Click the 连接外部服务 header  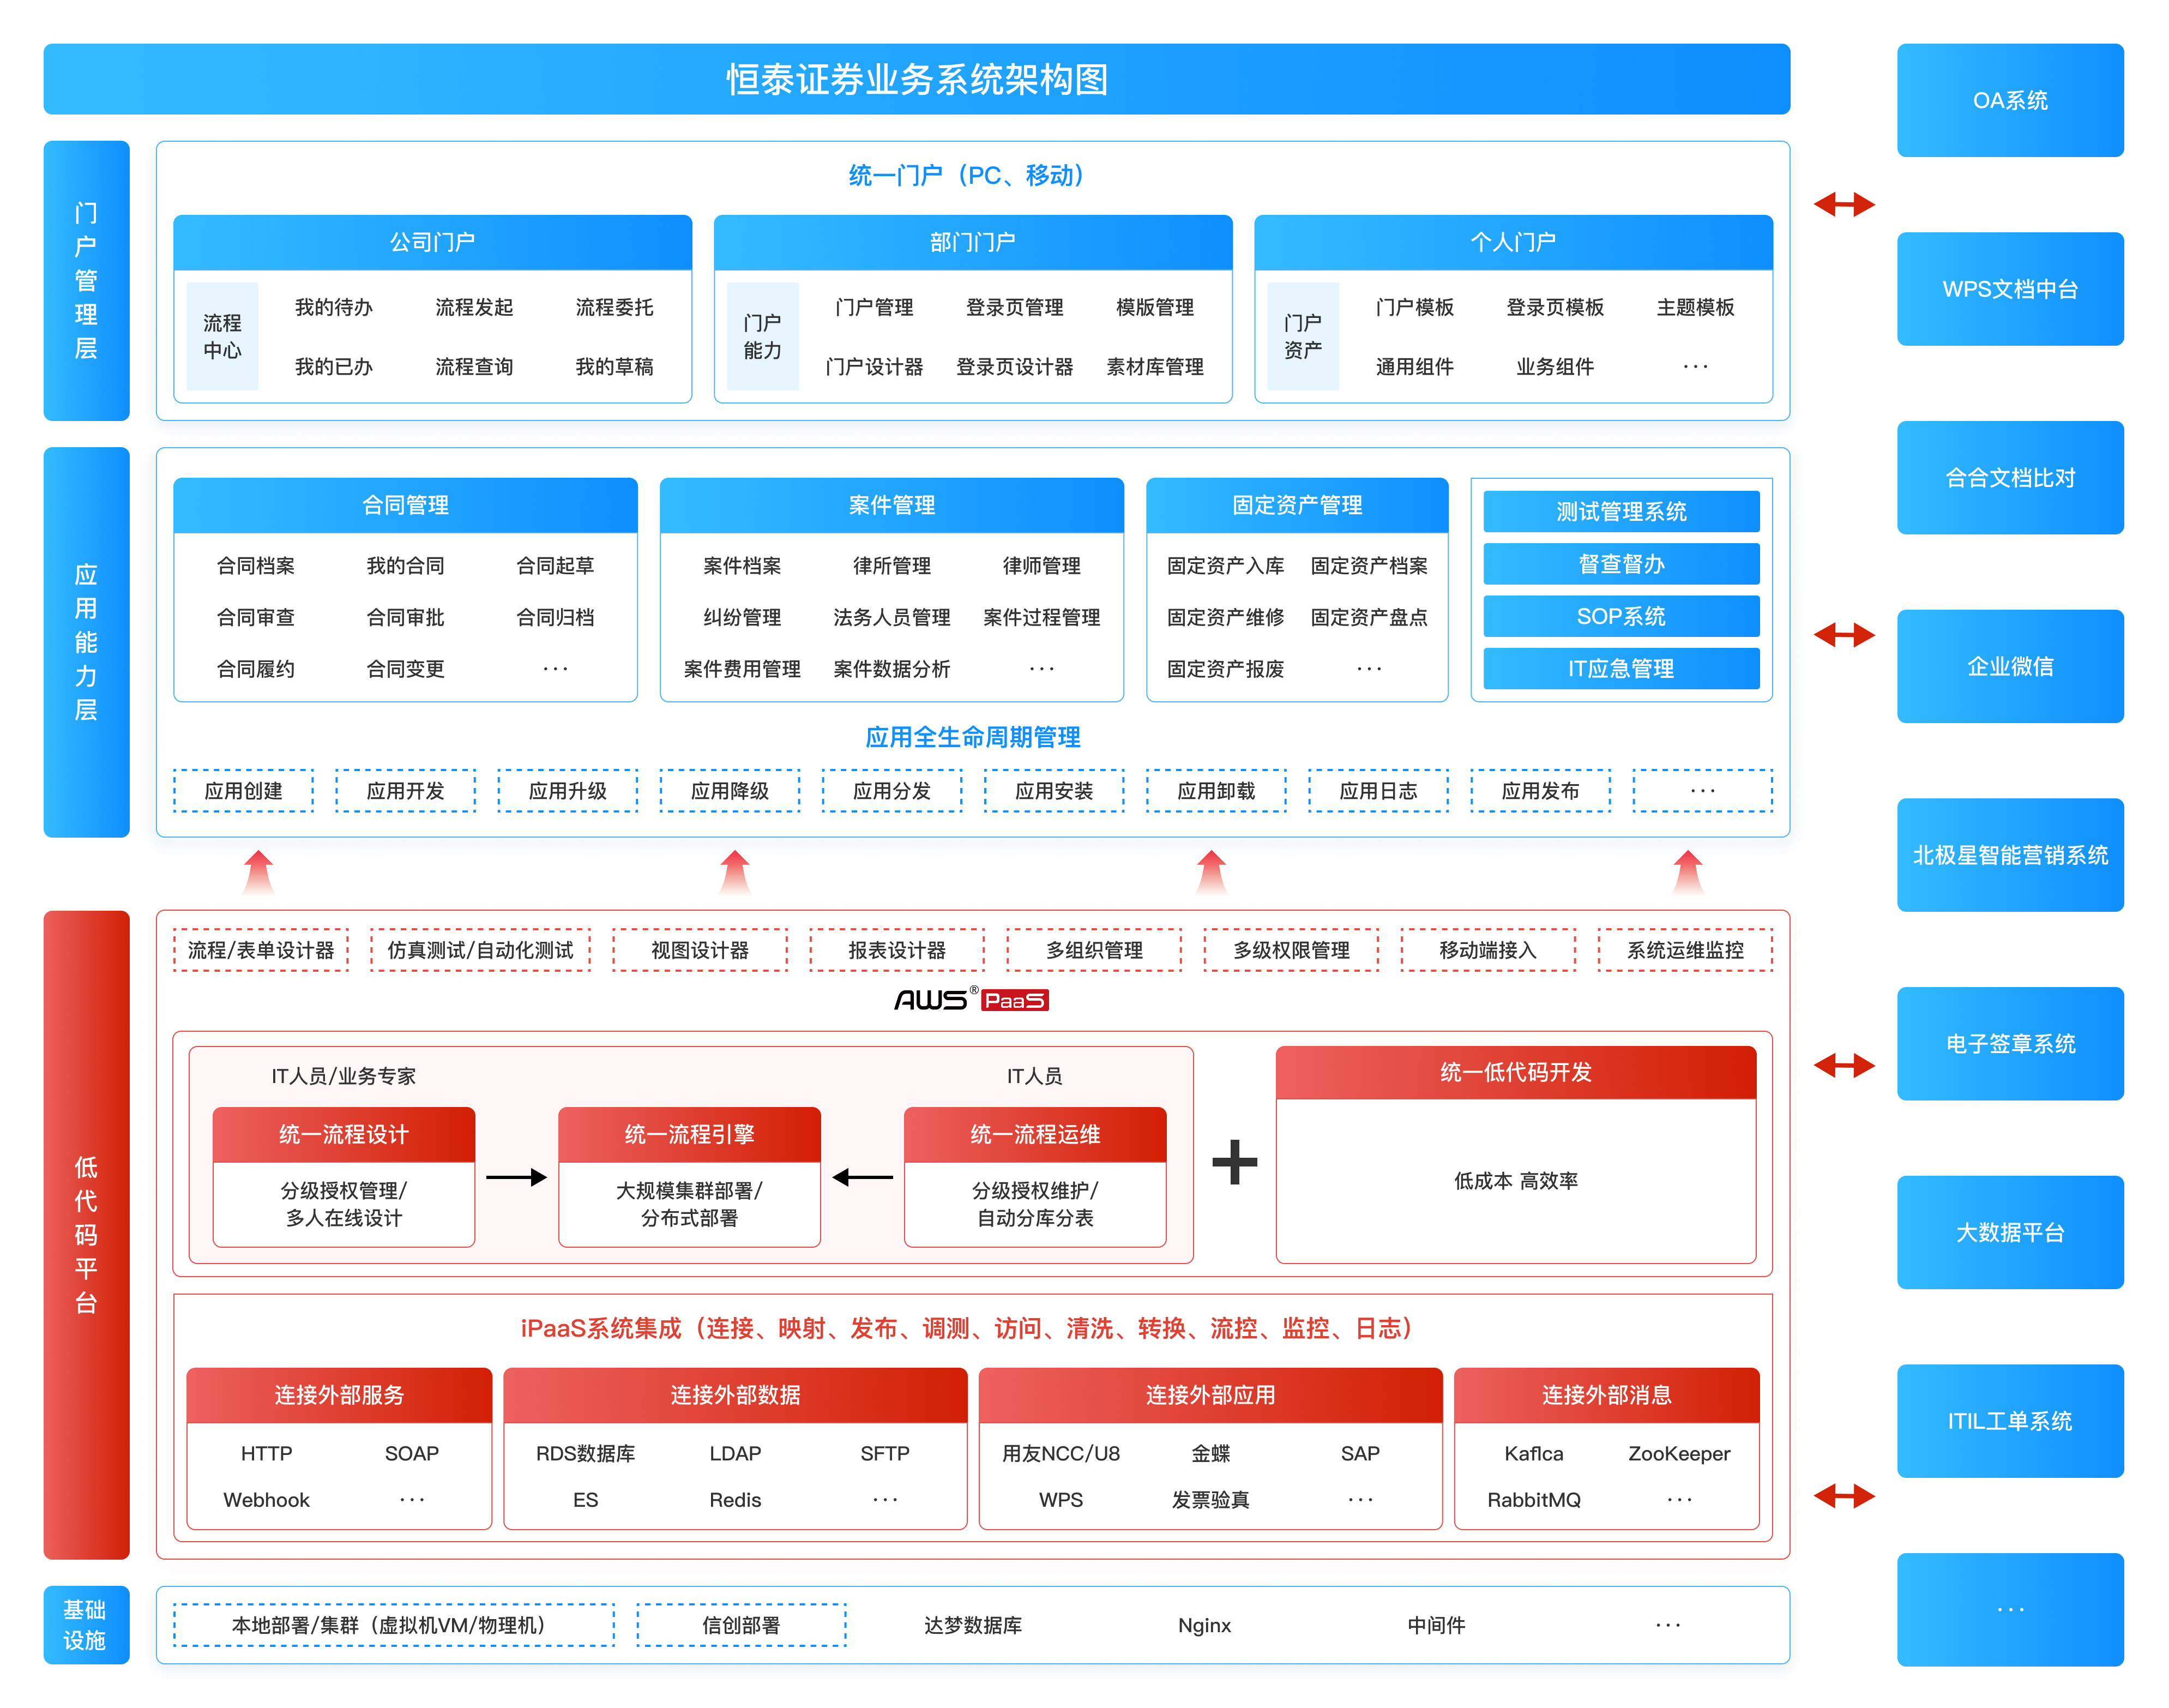(x=339, y=1395)
